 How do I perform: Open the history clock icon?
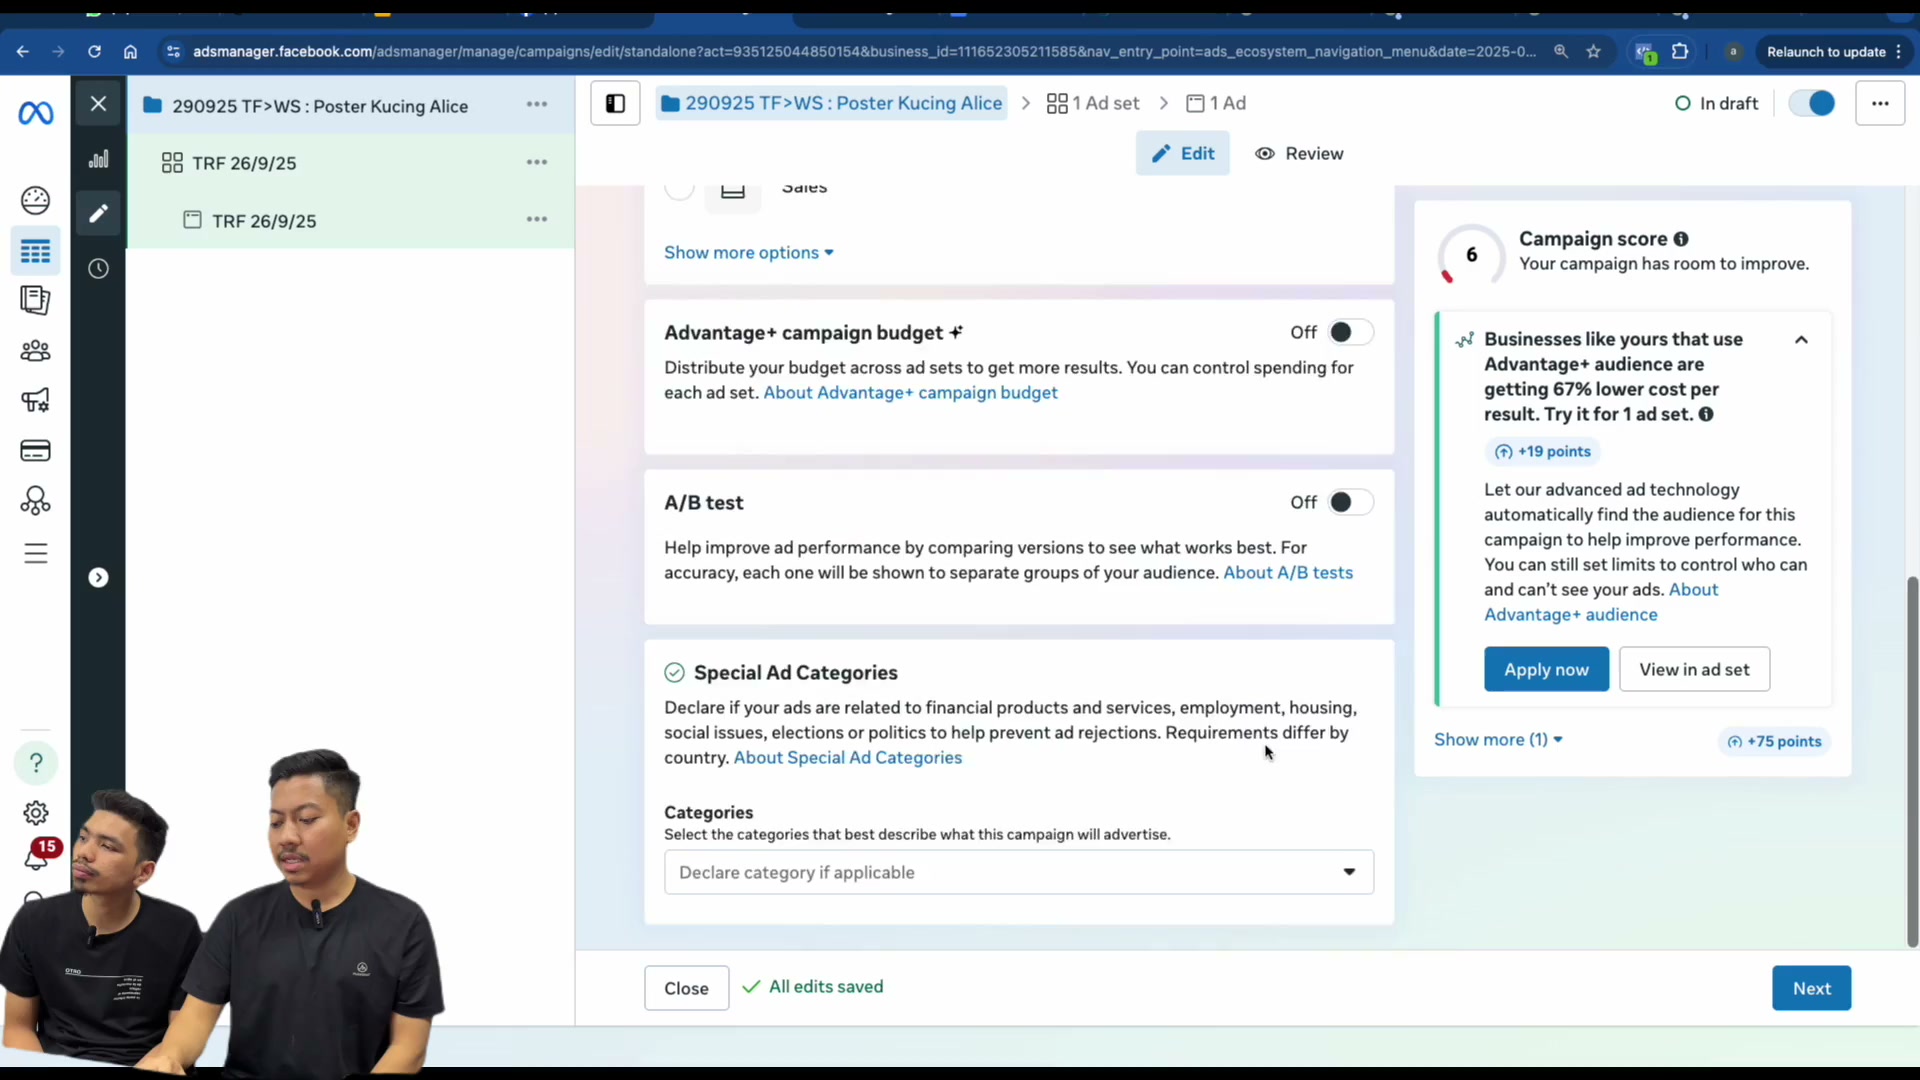(x=98, y=268)
